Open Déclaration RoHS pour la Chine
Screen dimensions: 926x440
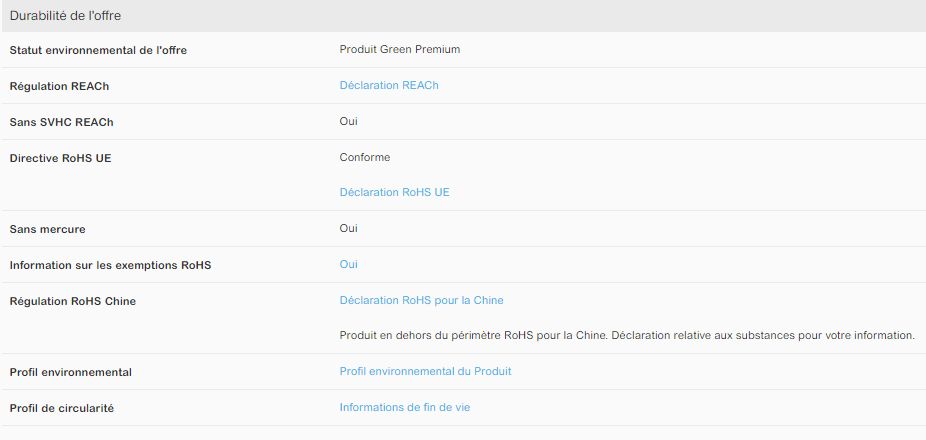(x=421, y=300)
